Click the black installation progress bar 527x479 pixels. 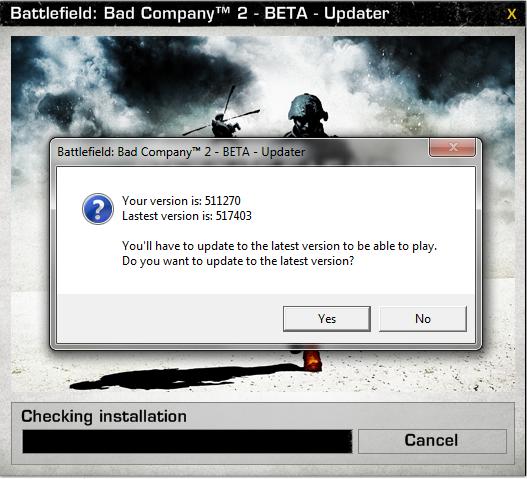(x=187, y=441)
